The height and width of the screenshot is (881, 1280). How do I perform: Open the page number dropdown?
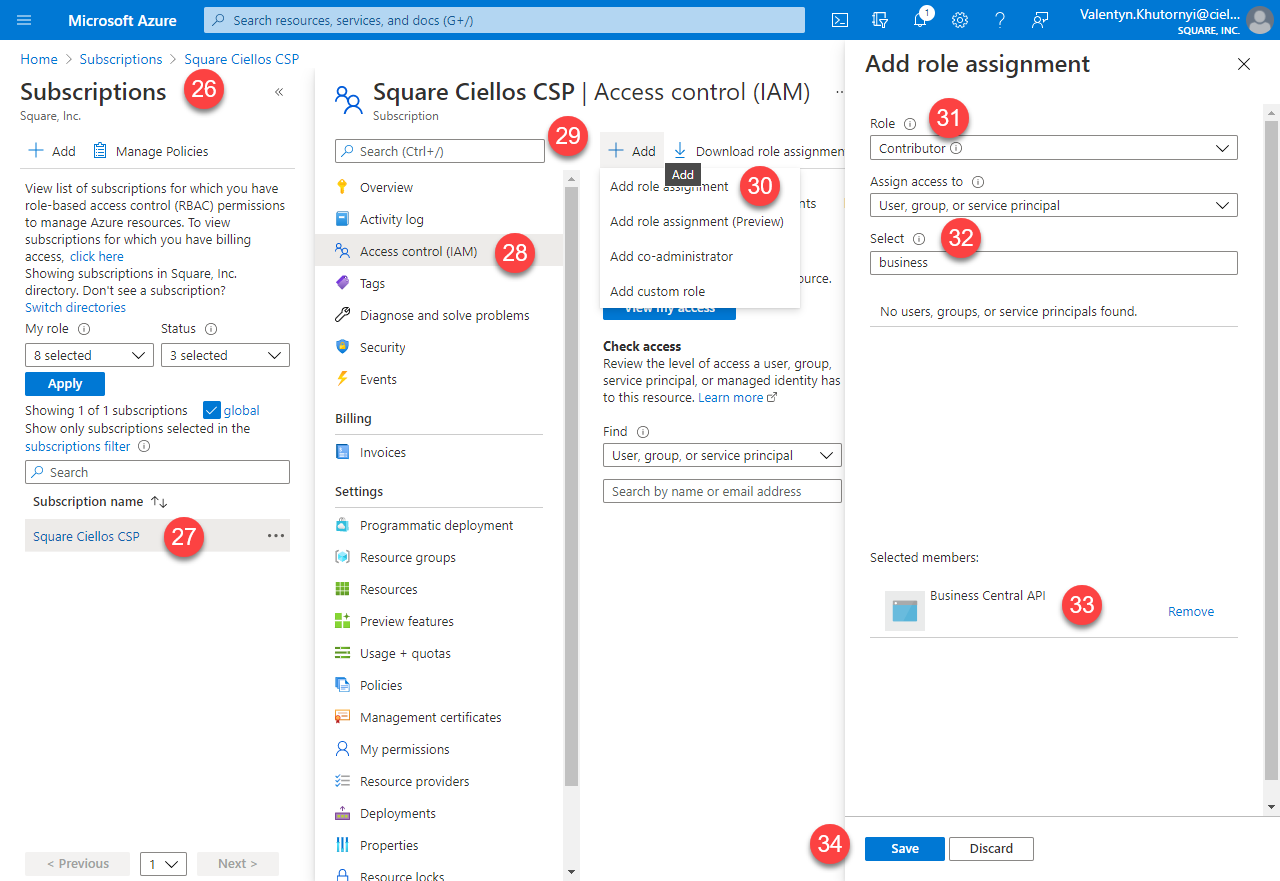pyautogui.click(x=163, y=864)
